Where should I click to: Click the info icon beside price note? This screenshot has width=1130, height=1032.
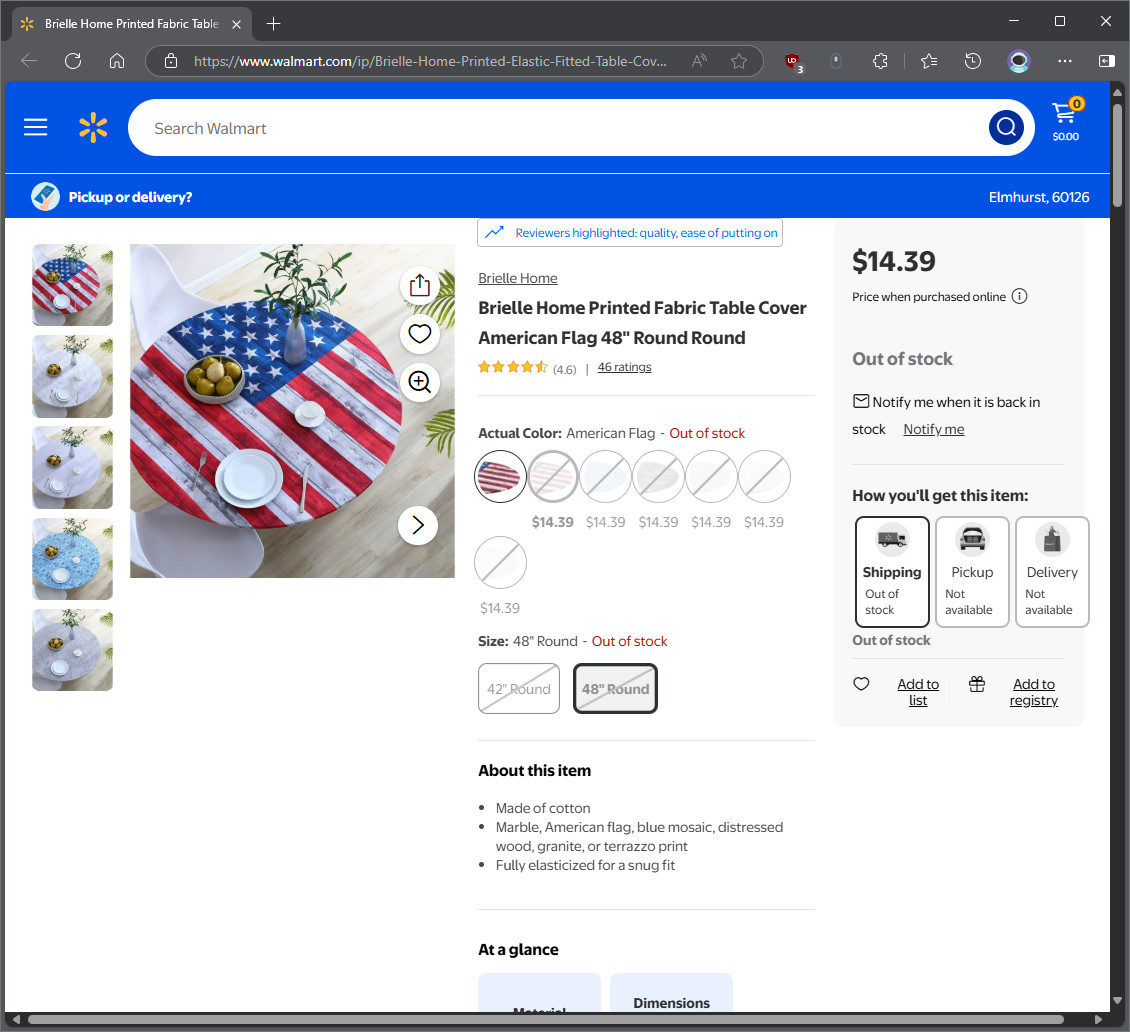tap(1019, 296)
